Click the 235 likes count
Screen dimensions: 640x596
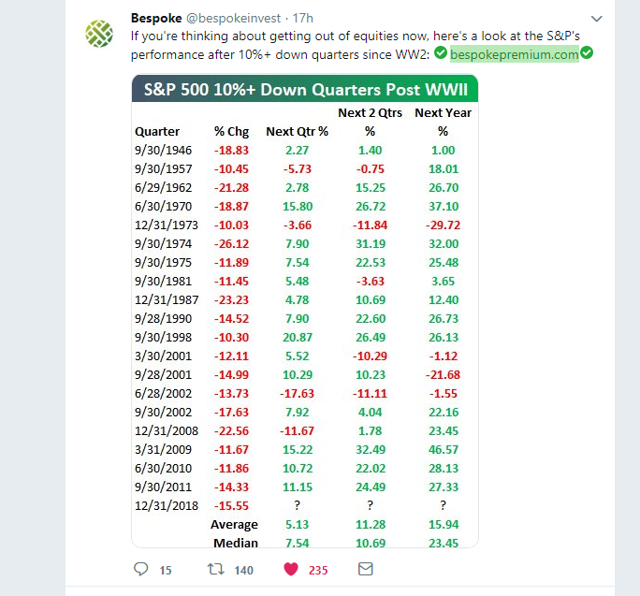tap(320, 570)
